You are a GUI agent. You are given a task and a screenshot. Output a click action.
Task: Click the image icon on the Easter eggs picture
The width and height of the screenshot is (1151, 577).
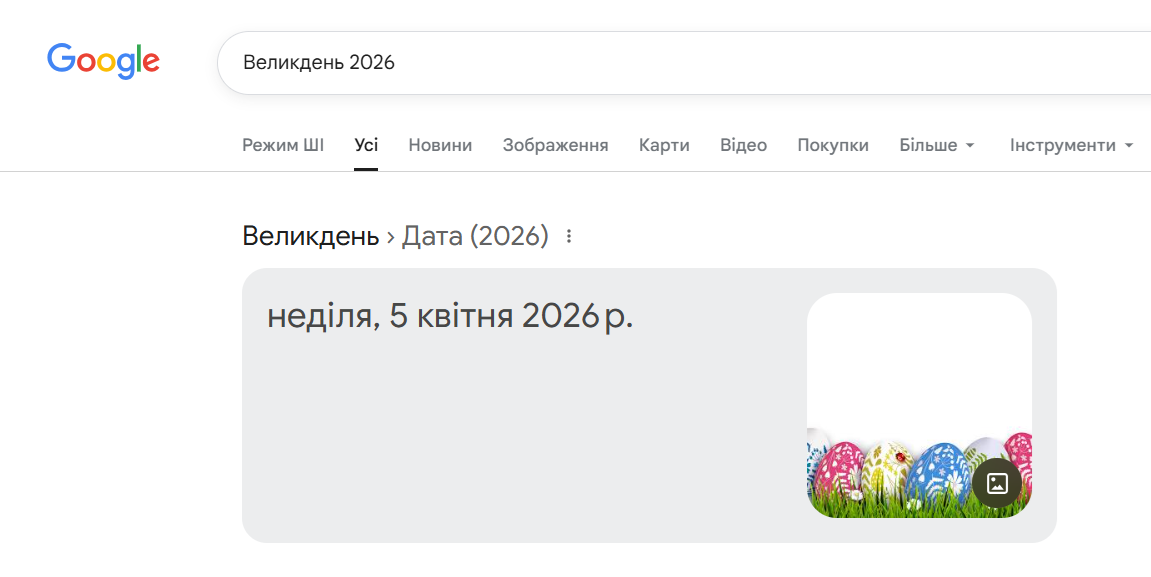pyautogui.click(x=997, y=483)
